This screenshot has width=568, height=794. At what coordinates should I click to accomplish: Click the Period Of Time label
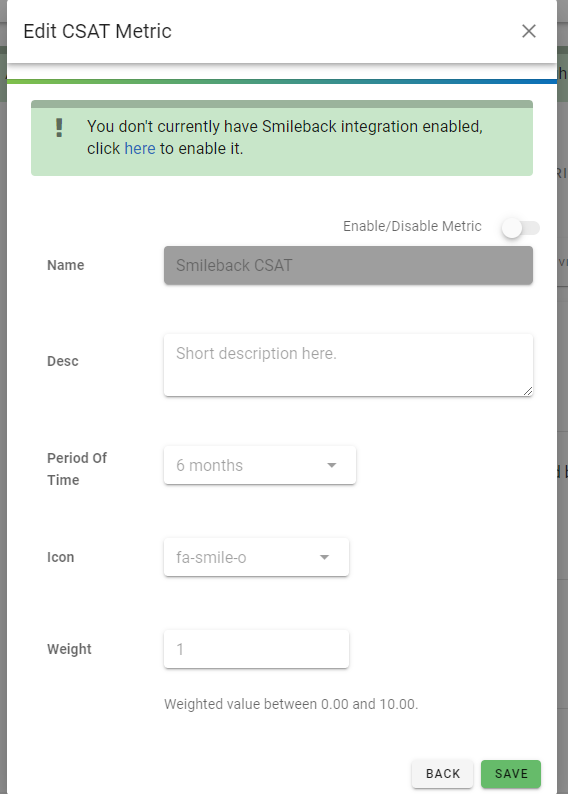click(77, 469)
